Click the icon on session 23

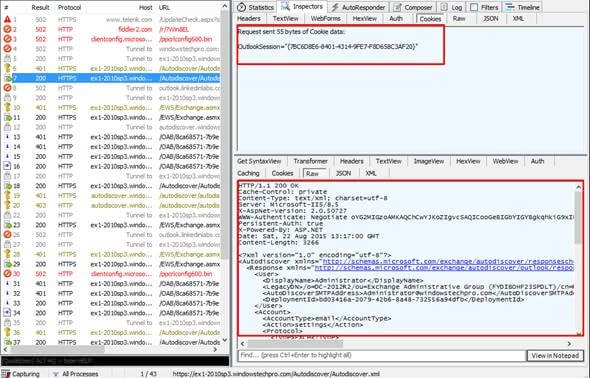7,225
